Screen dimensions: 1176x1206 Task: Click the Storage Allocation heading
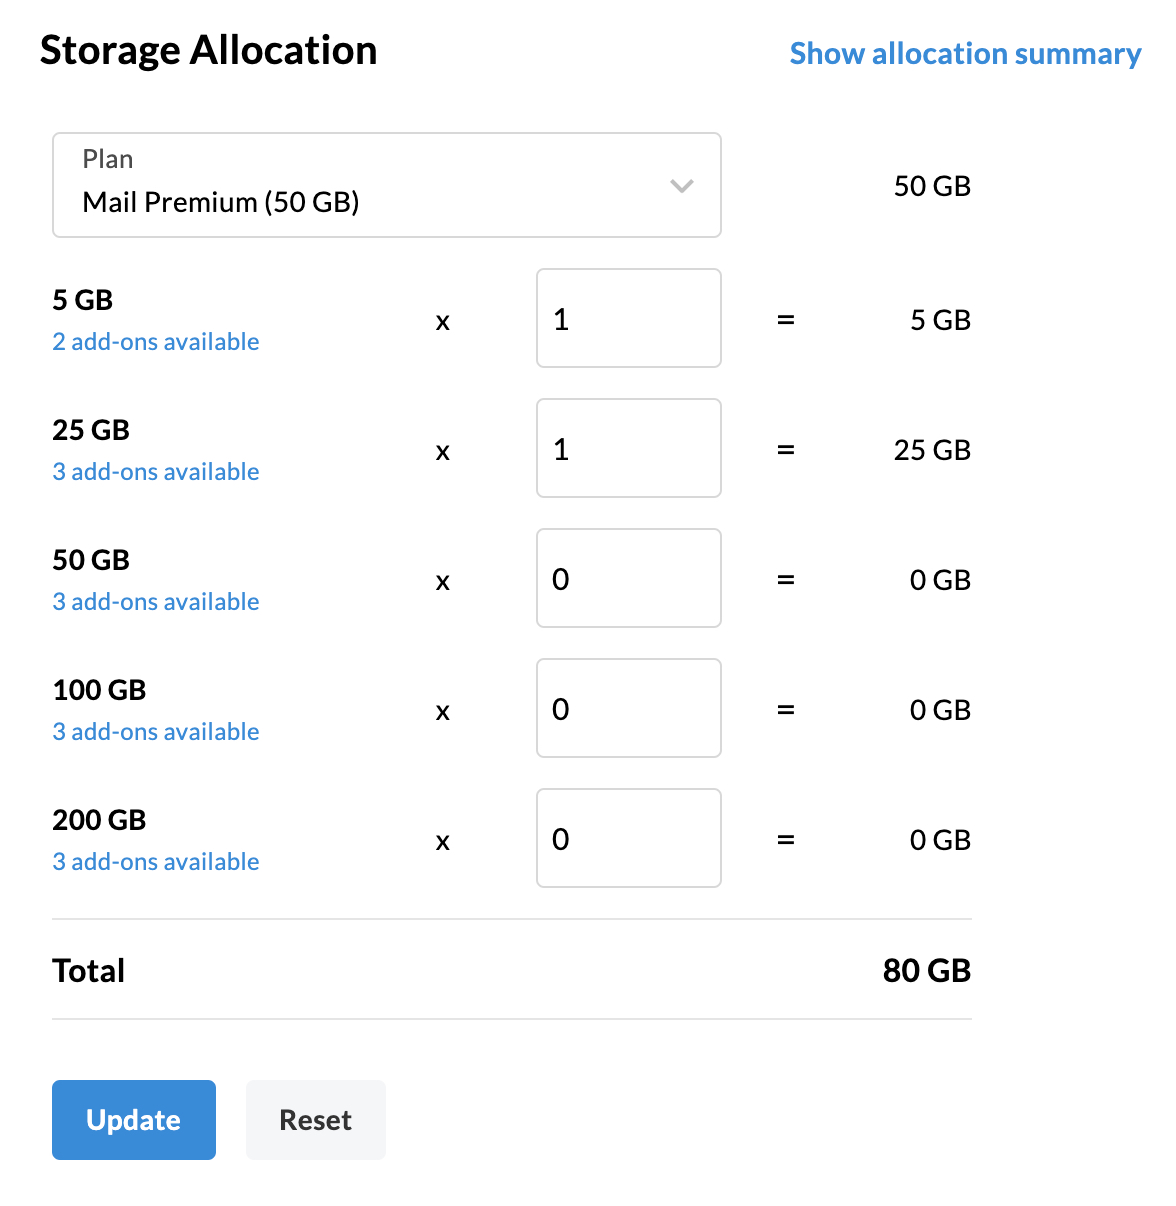point(209,50)
